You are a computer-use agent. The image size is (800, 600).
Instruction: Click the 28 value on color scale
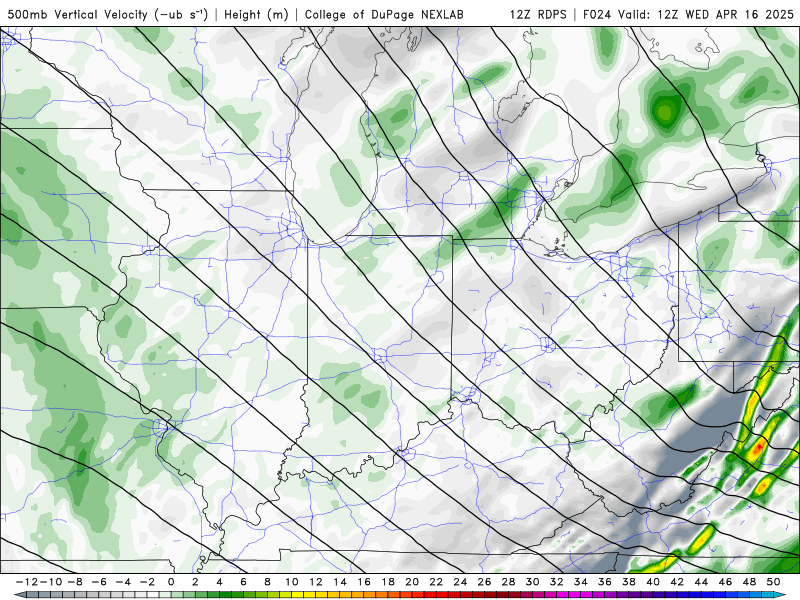point(508,582)
